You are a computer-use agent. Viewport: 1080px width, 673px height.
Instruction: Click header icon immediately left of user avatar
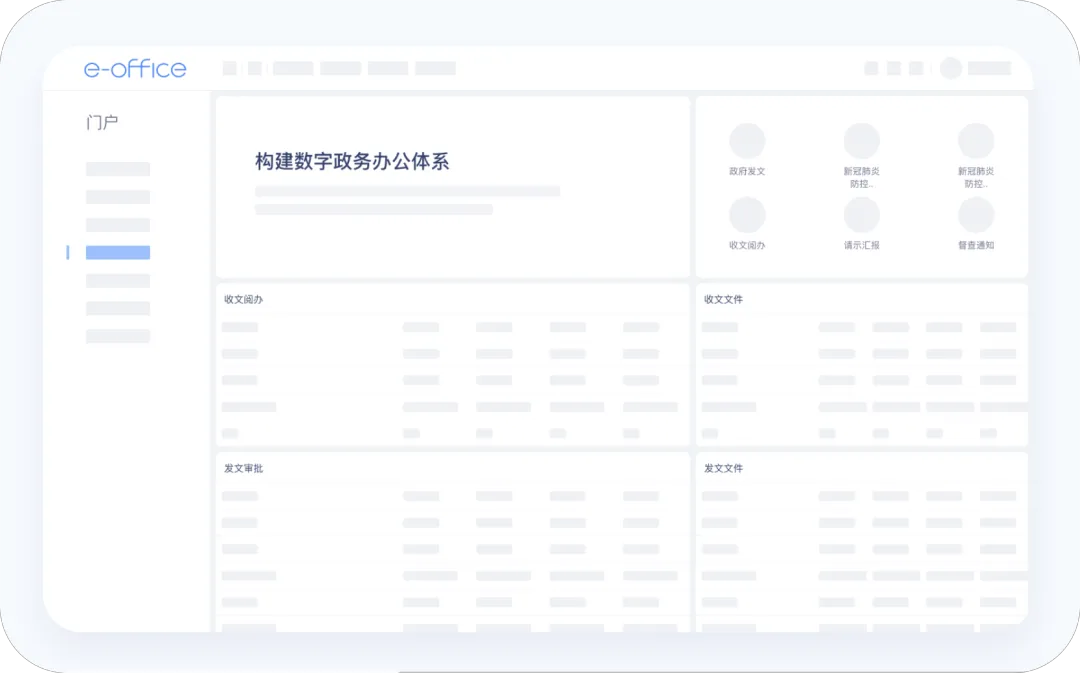pos(916,68)
